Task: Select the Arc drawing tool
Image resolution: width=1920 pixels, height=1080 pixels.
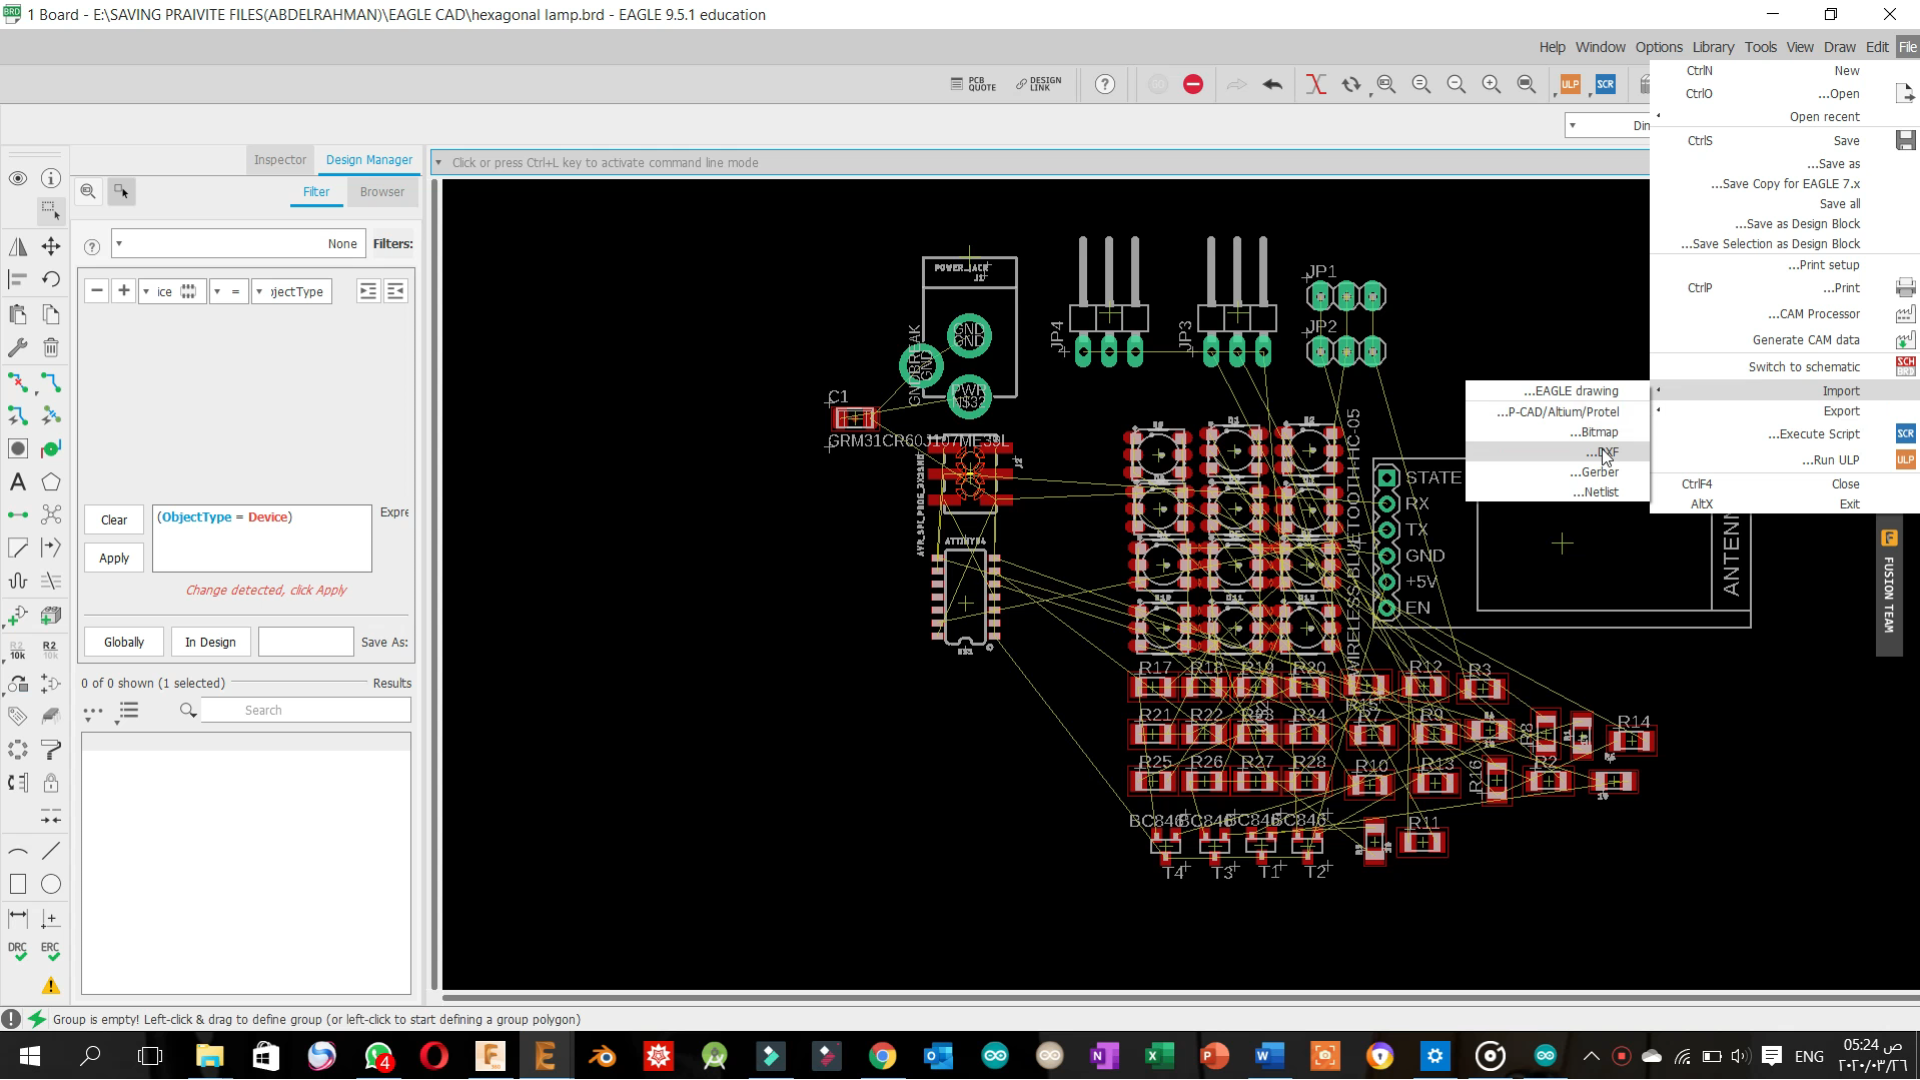Action: pos(18,851)
